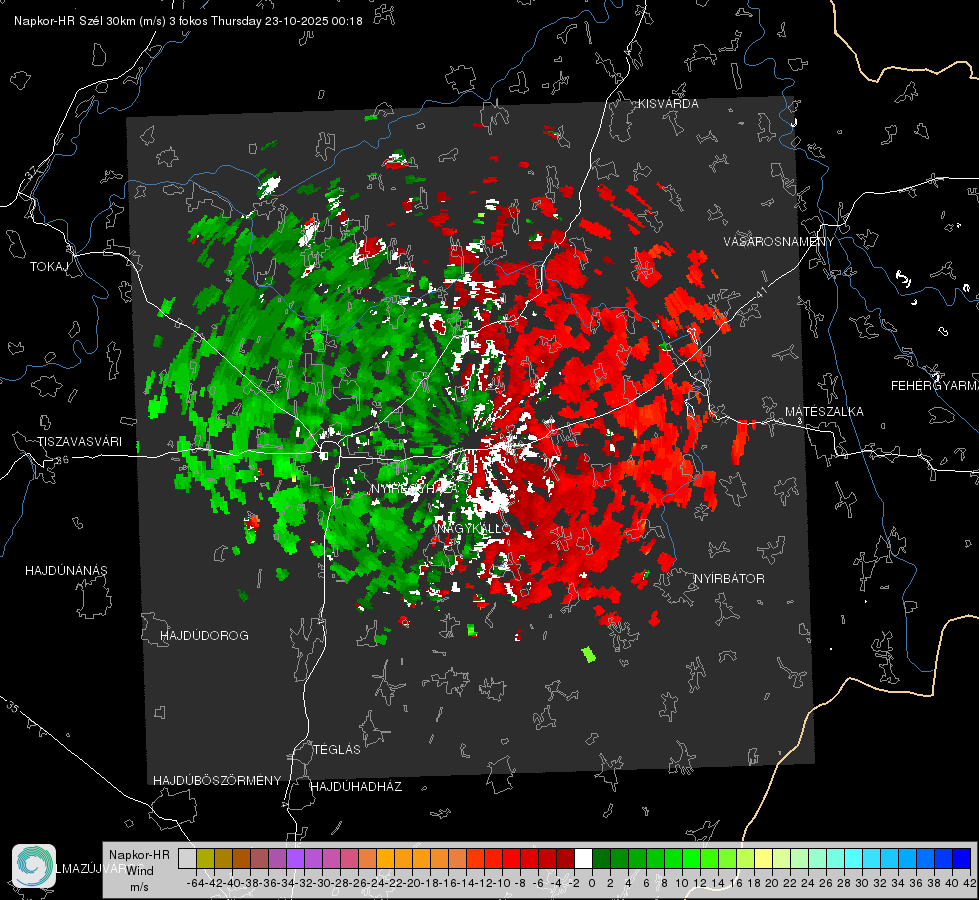Image resolution: width=979 pixels, height=900 pixels.
Task: Select the HAJDÚBÖSZÖRMÉNY city label
Action: [217, 781]
